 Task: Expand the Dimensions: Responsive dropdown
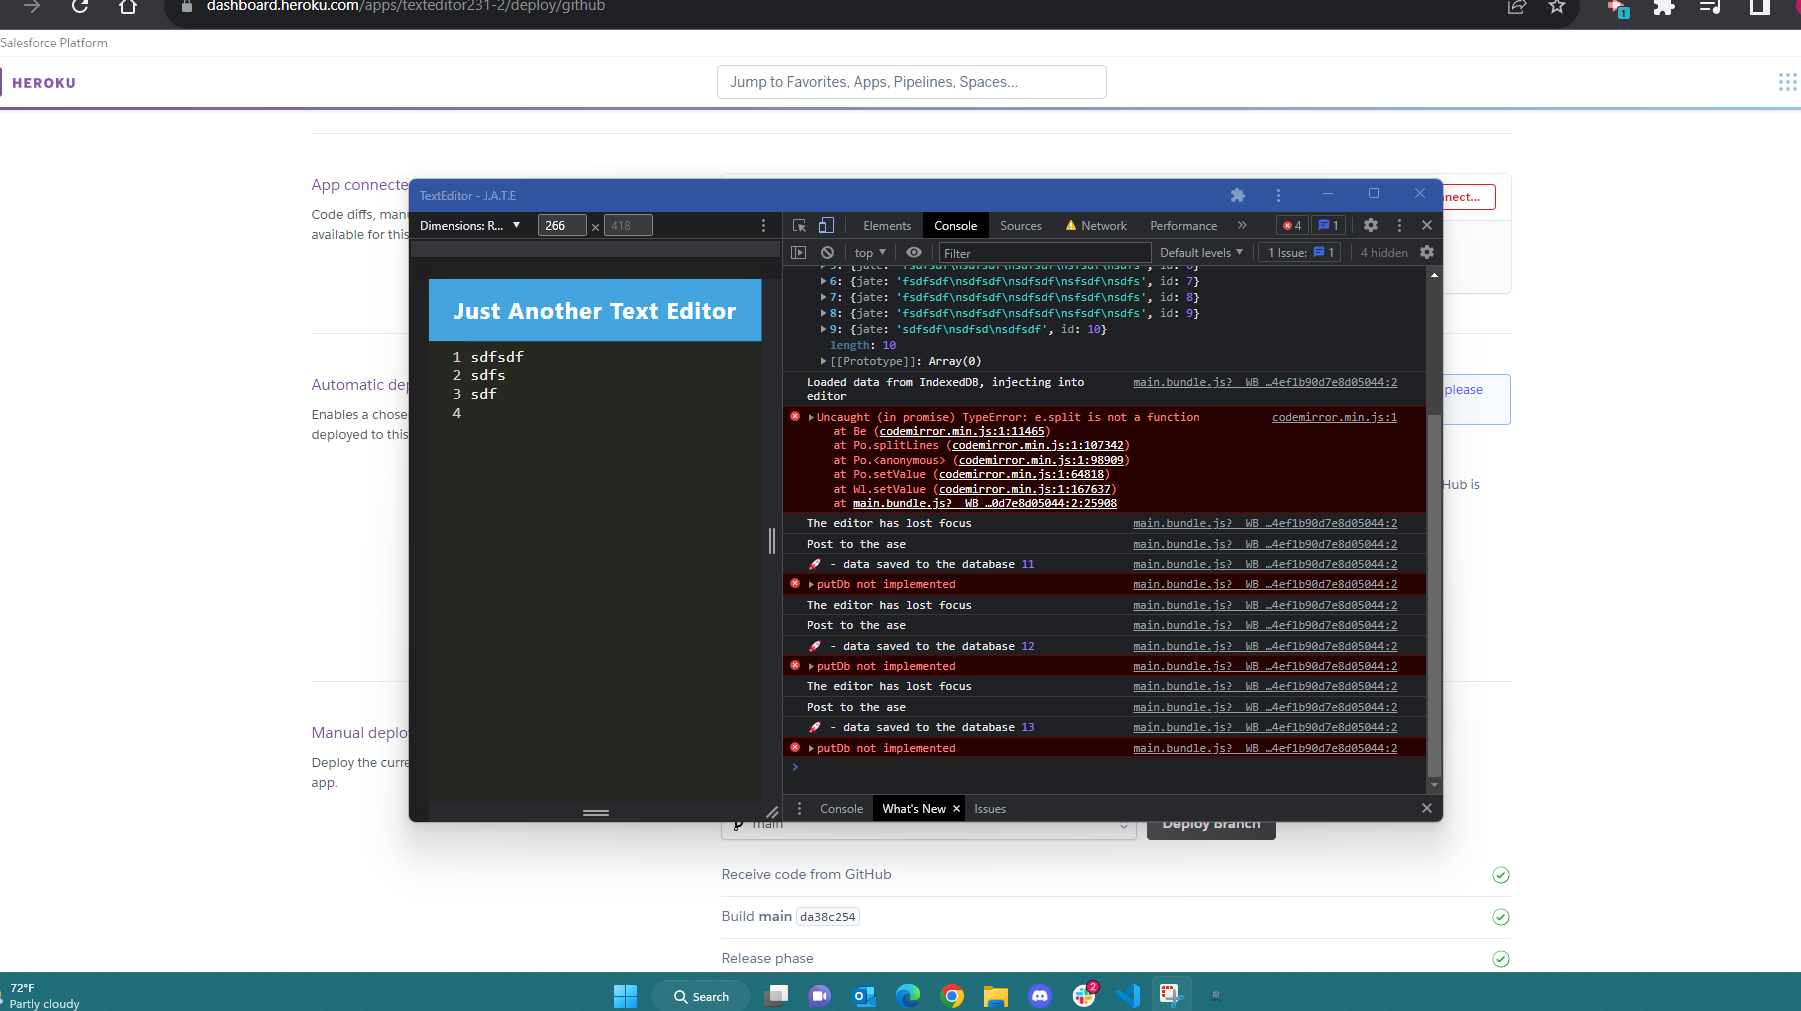click(x=470, y=225)
